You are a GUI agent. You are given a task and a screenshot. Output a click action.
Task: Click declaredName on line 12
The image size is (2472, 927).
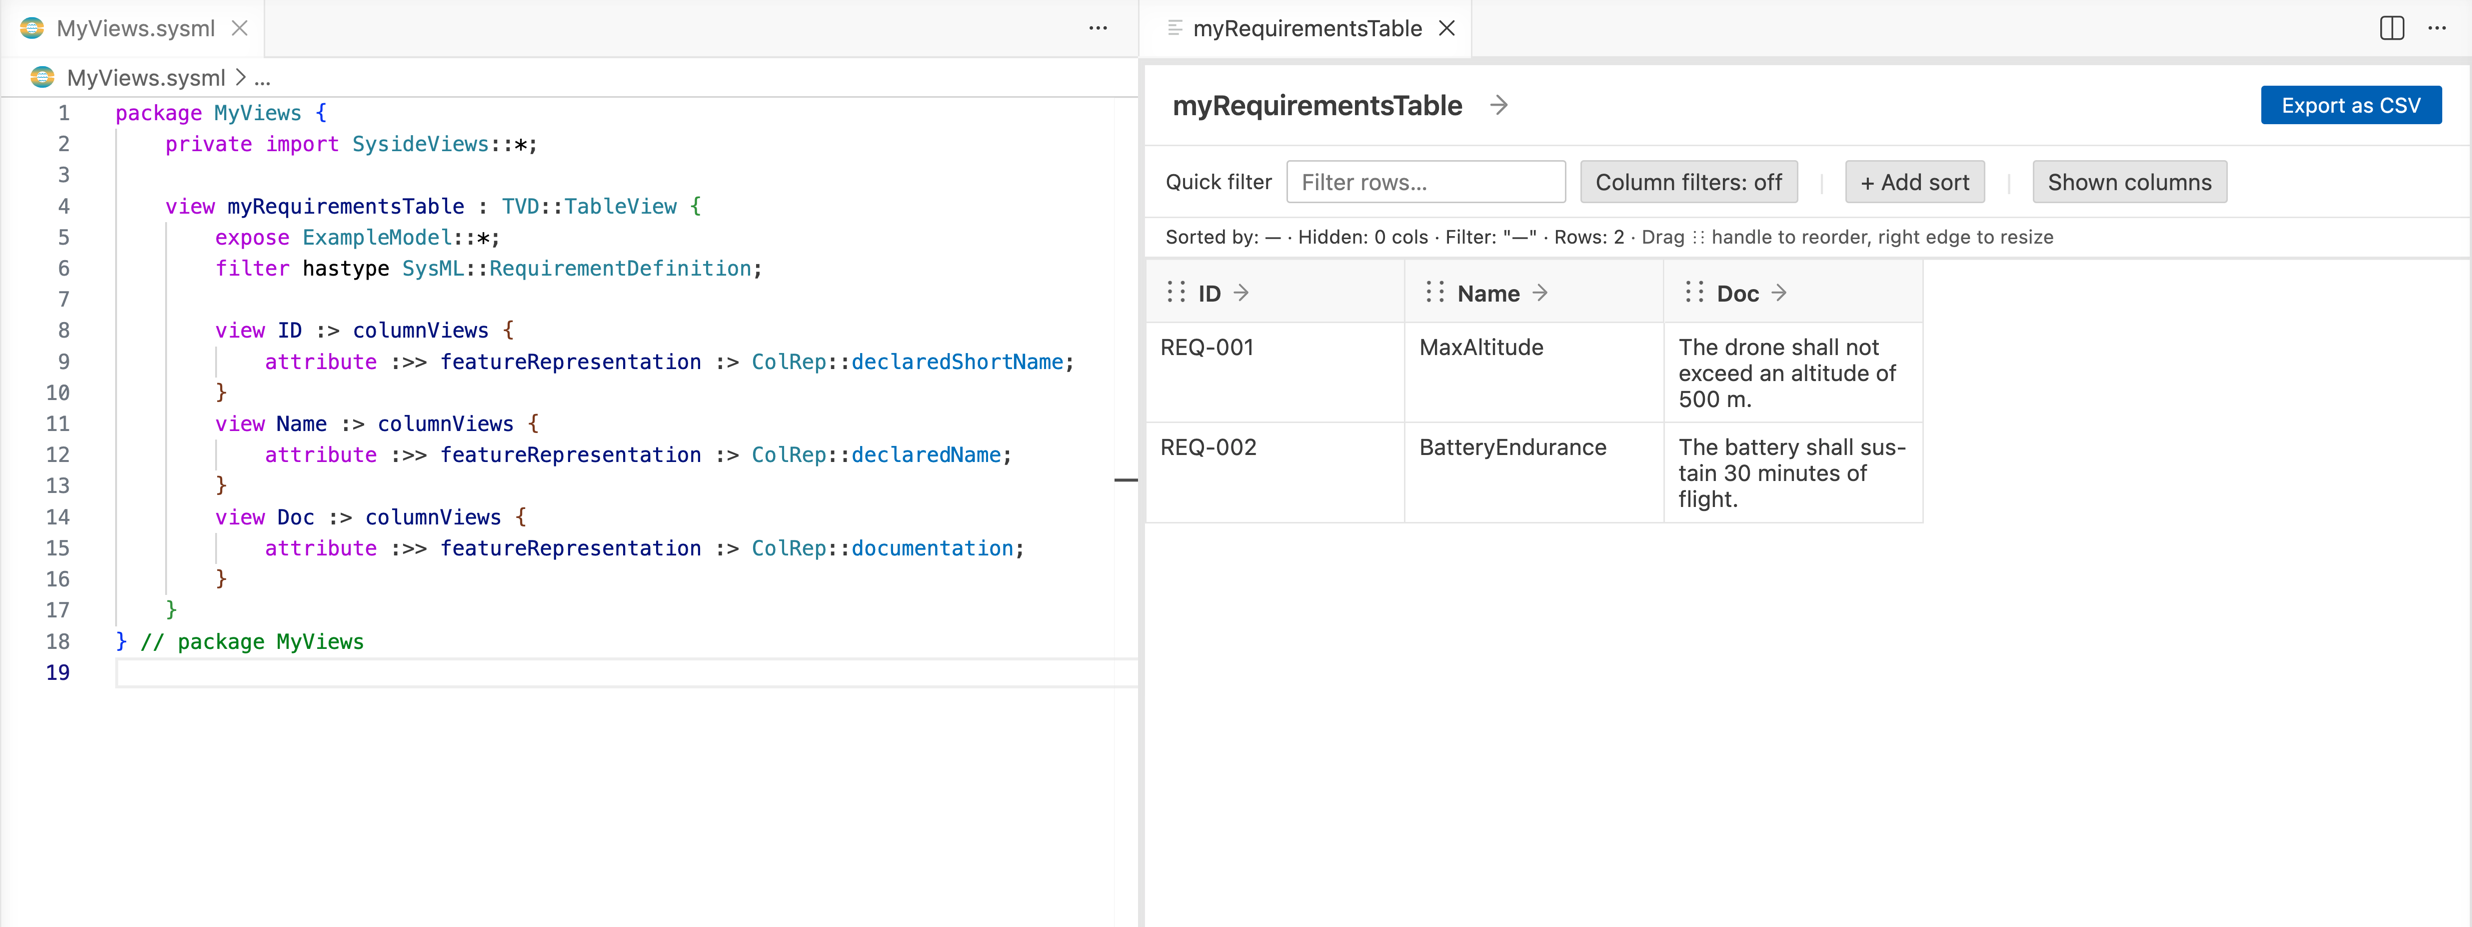coord(926,455)
